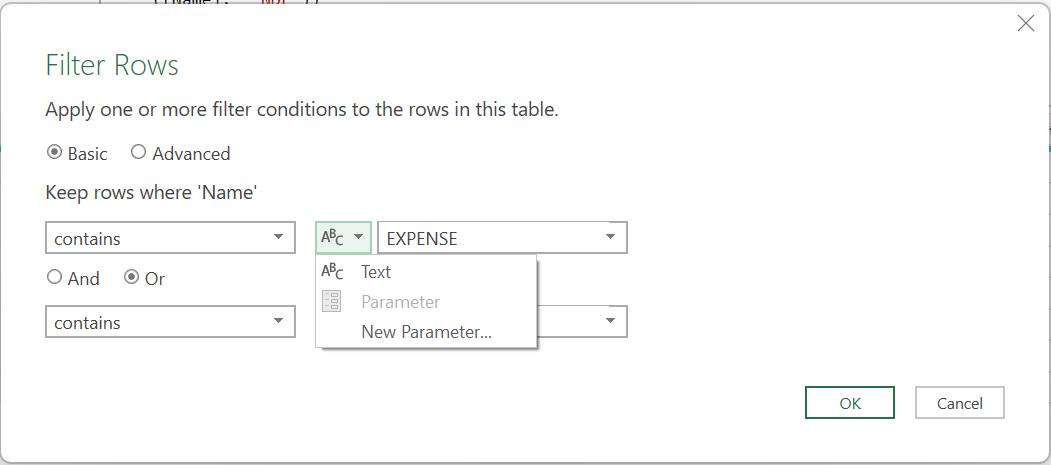Expand the EXPENSE value dropdown arrow
This screenshot has width=1051, height=465.
coord(610,237)
